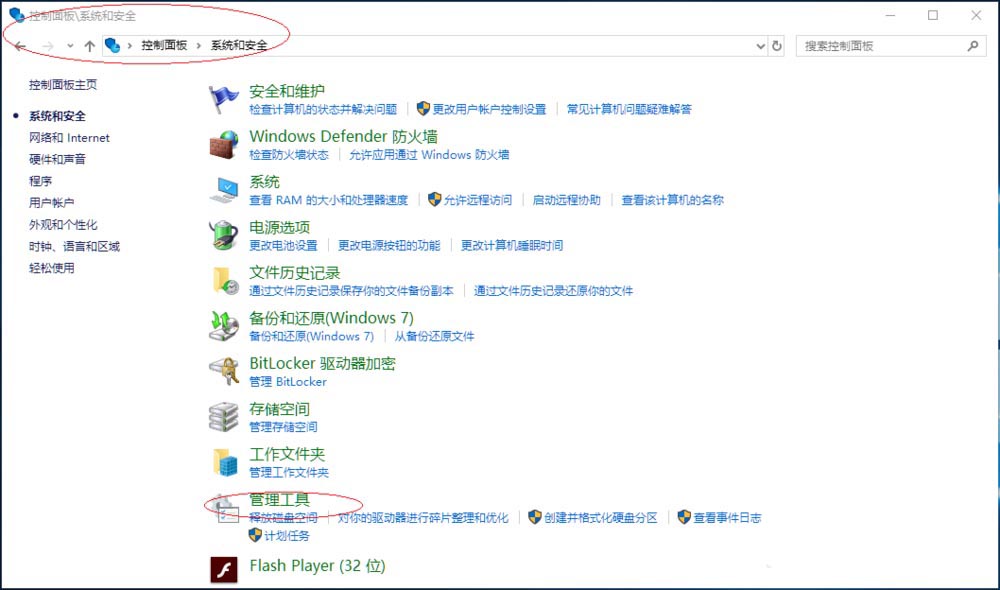This screenshot has width=1000, height=590.
Task: Click the Control Panel icon in address bar
Action: [x=113, y=45]
